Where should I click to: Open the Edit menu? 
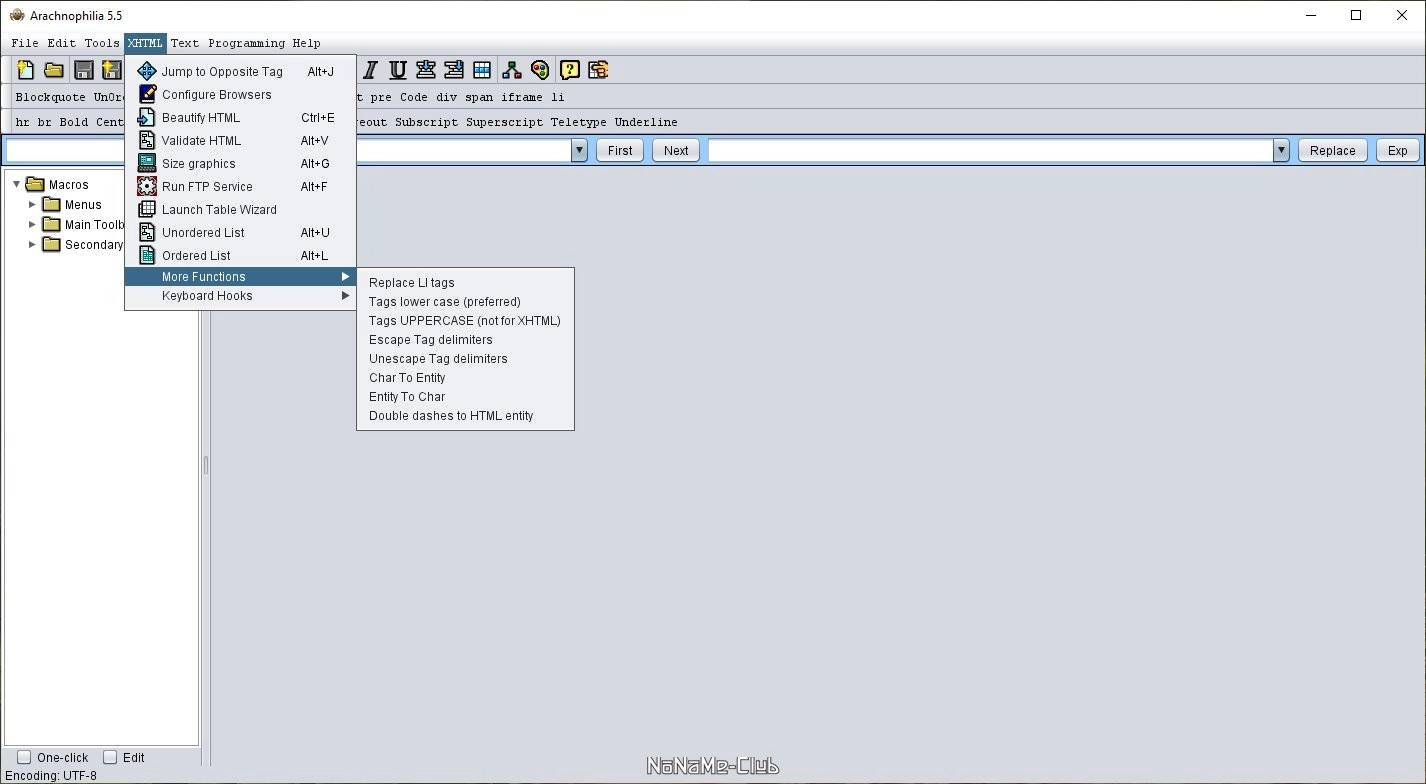coord(61,43)
